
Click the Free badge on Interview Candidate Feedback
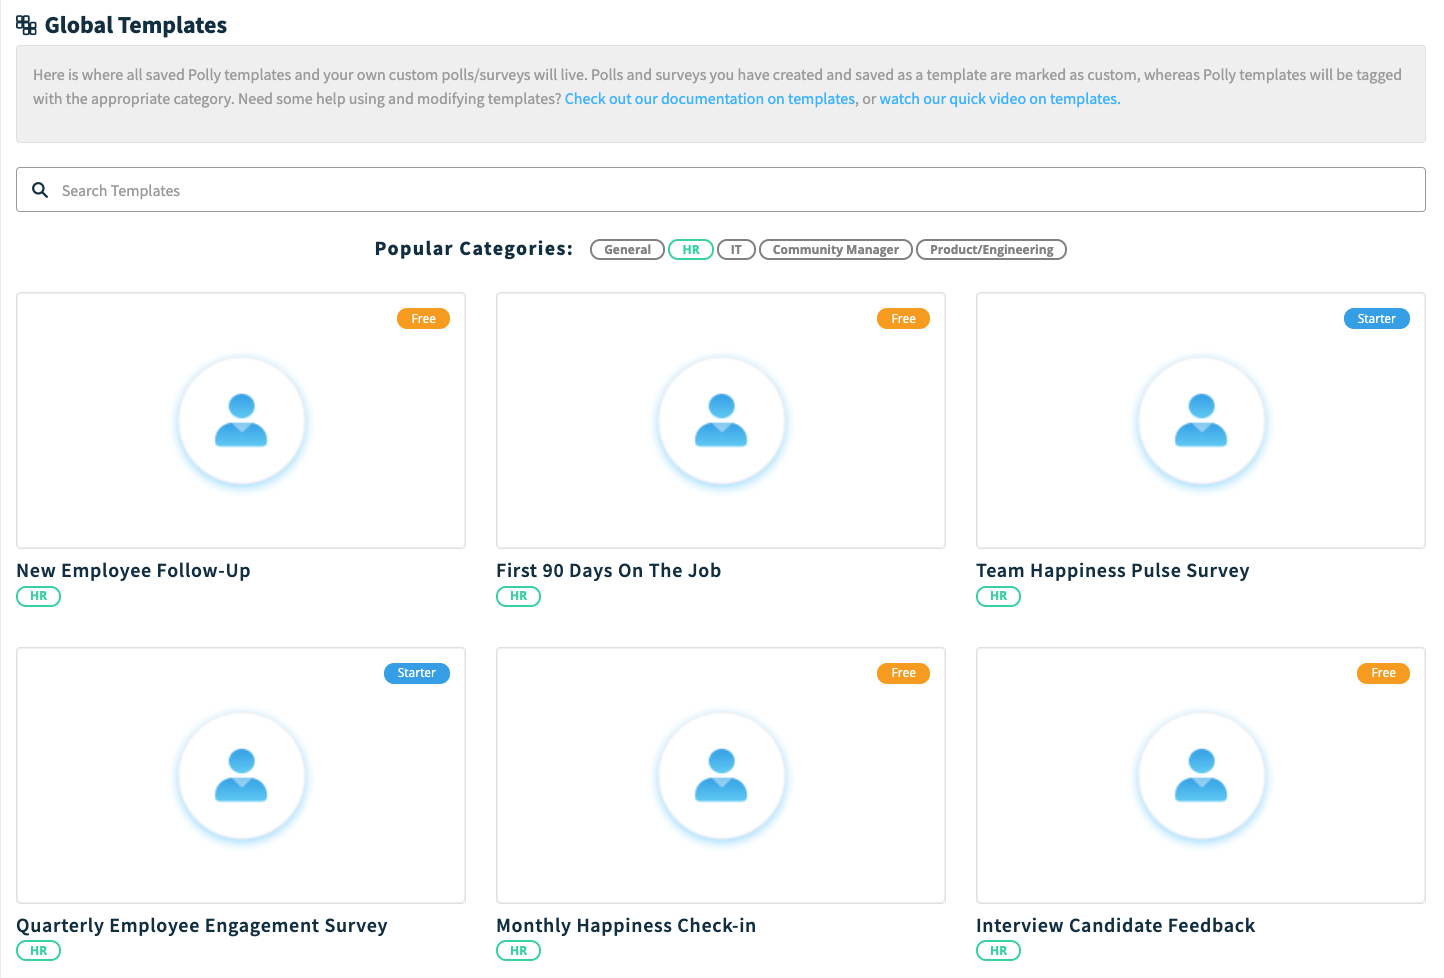tap(1384, 673)
